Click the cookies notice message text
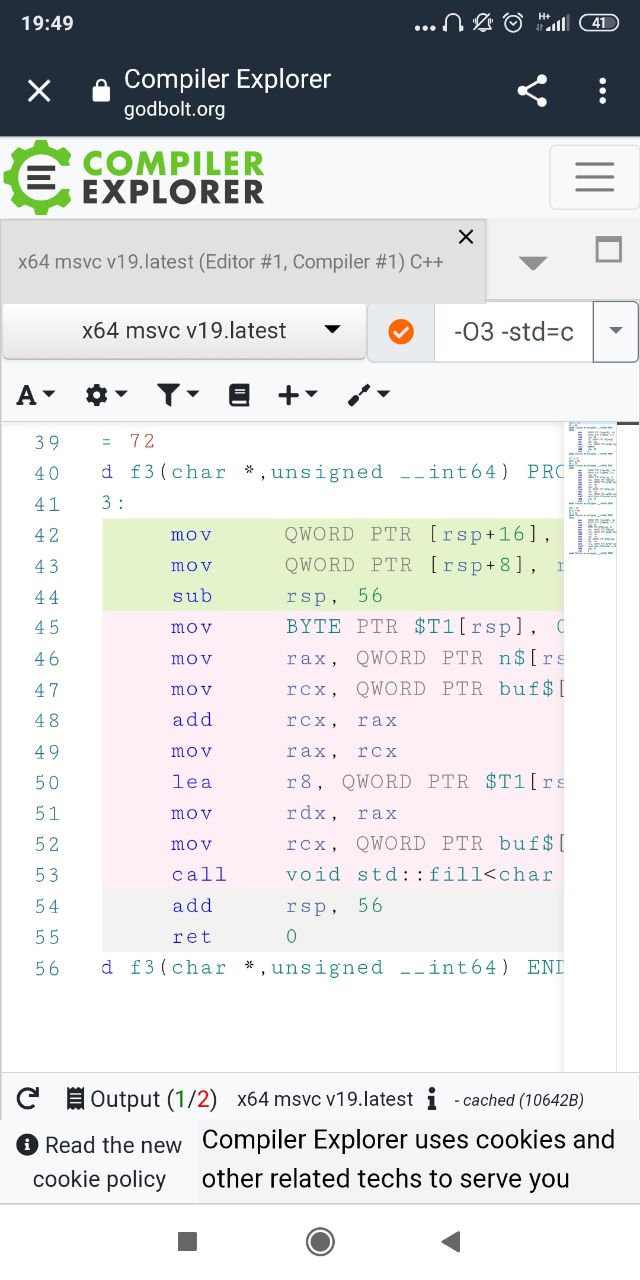Screen dimensions: 640x1280 point(408,1159)
